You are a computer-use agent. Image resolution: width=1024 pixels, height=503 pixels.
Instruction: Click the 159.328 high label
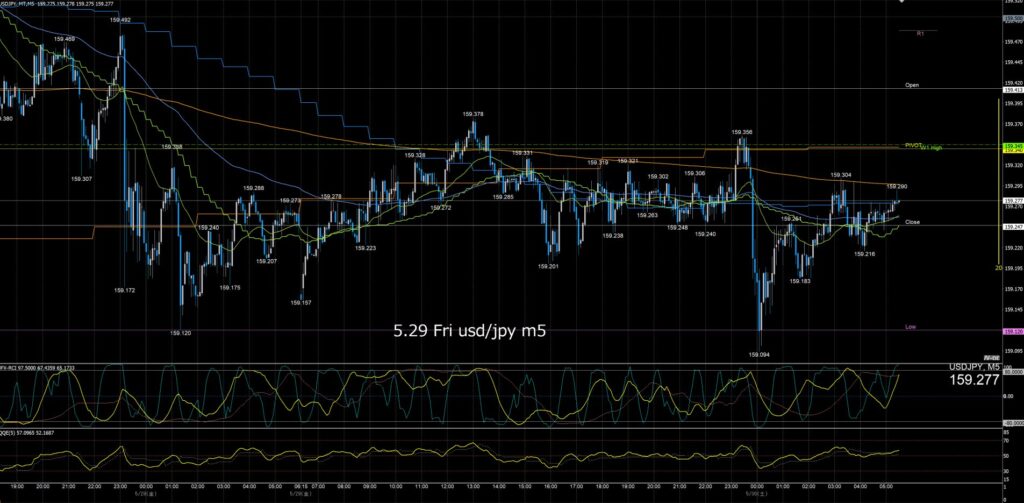point(415,155)
